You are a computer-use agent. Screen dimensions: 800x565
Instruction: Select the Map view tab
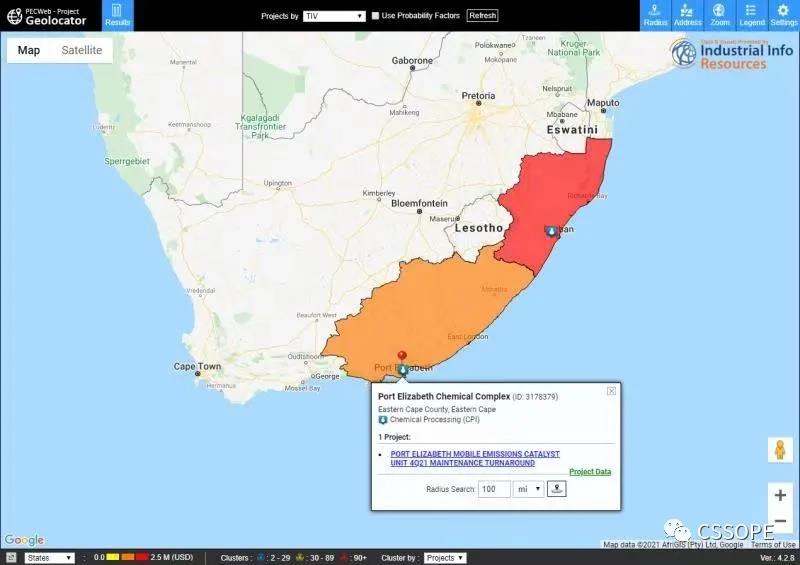click(x=29, y=50)
